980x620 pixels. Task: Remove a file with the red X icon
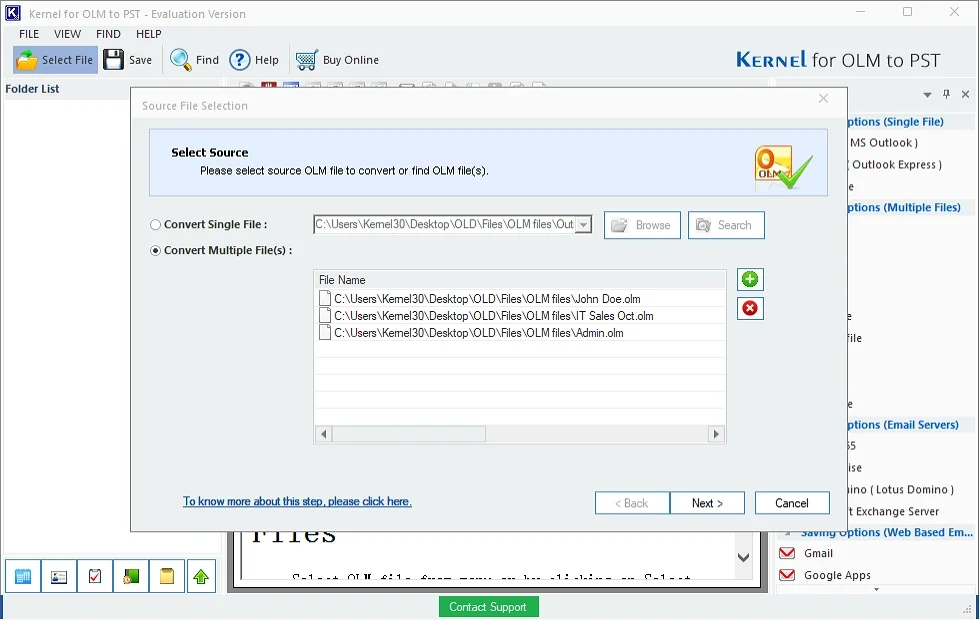[750, 308]
